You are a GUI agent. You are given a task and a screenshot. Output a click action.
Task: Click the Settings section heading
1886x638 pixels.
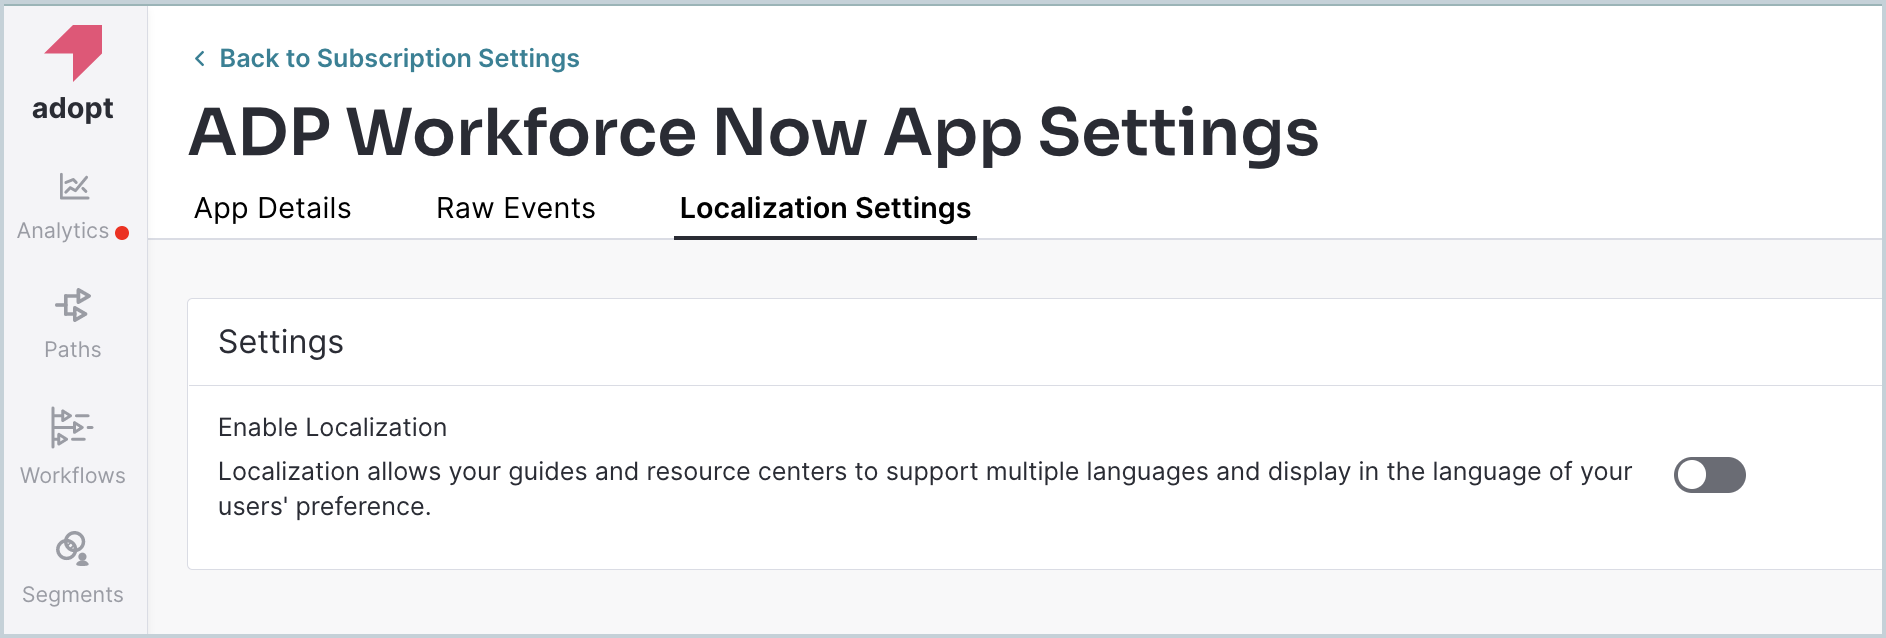click(x=281, y=341)
